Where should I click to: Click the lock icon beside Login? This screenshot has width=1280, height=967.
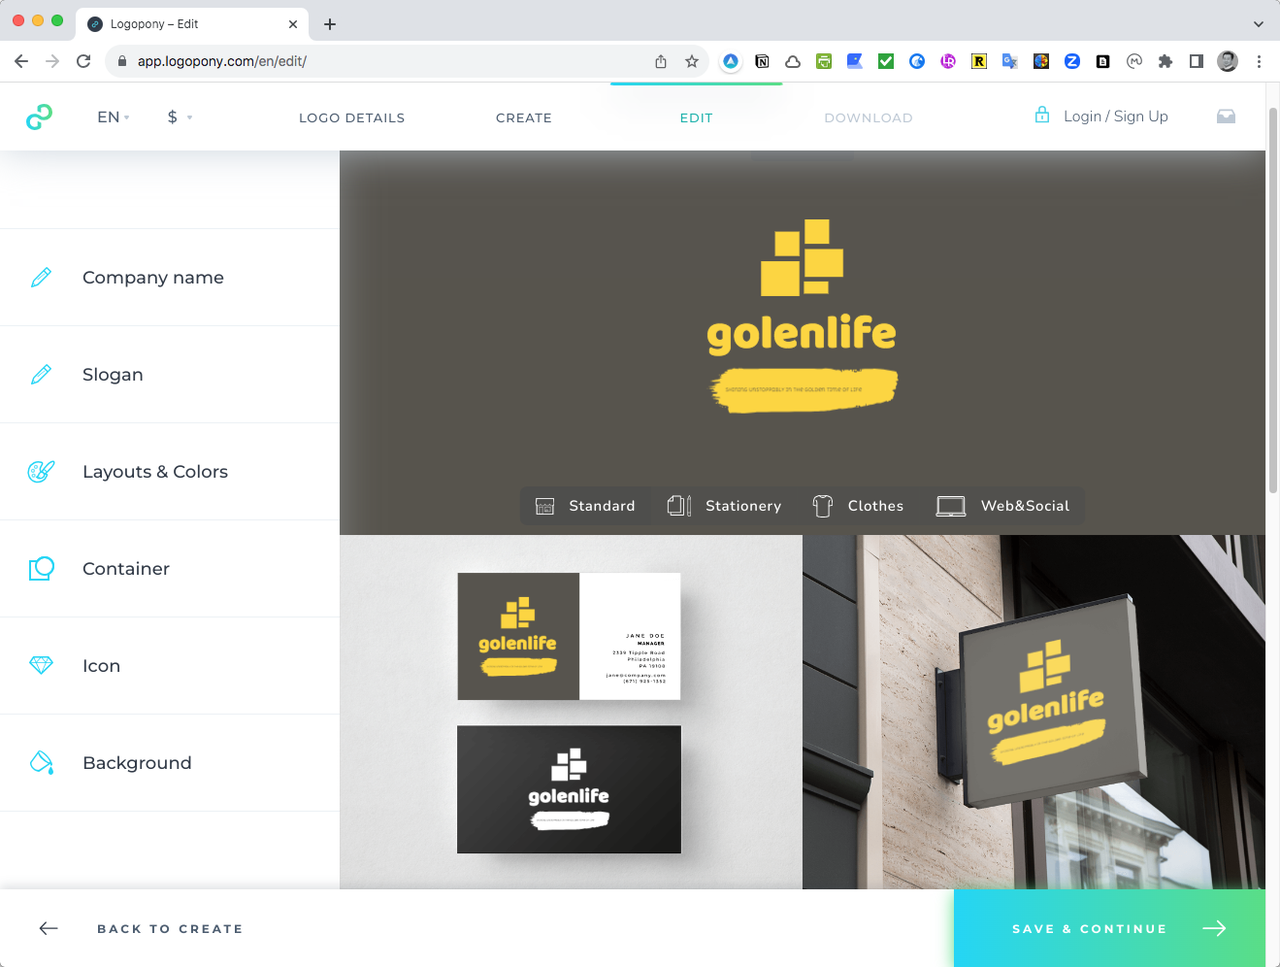point(1042,115)
